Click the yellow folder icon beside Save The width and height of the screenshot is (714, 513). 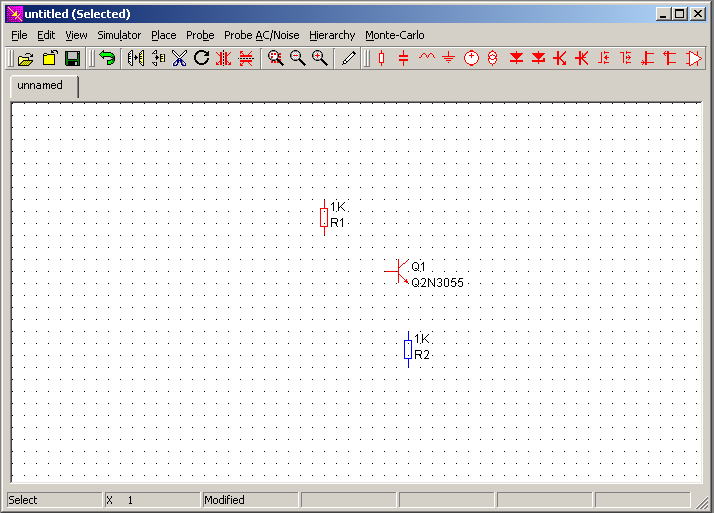pyautogui.click(x=50, y=59)
